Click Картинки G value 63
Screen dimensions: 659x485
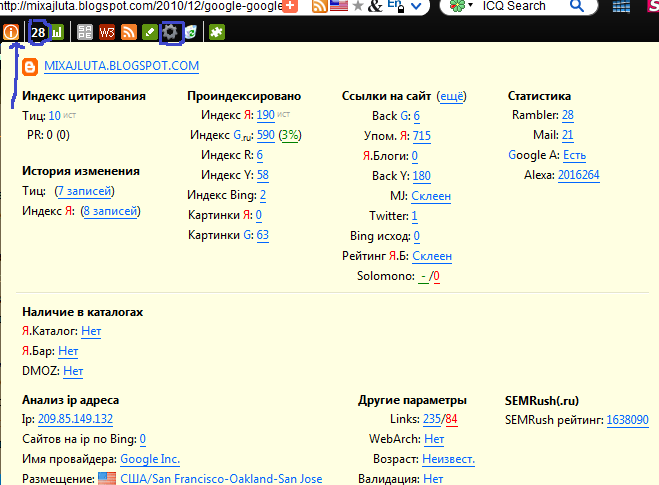(x=263, y=235)
